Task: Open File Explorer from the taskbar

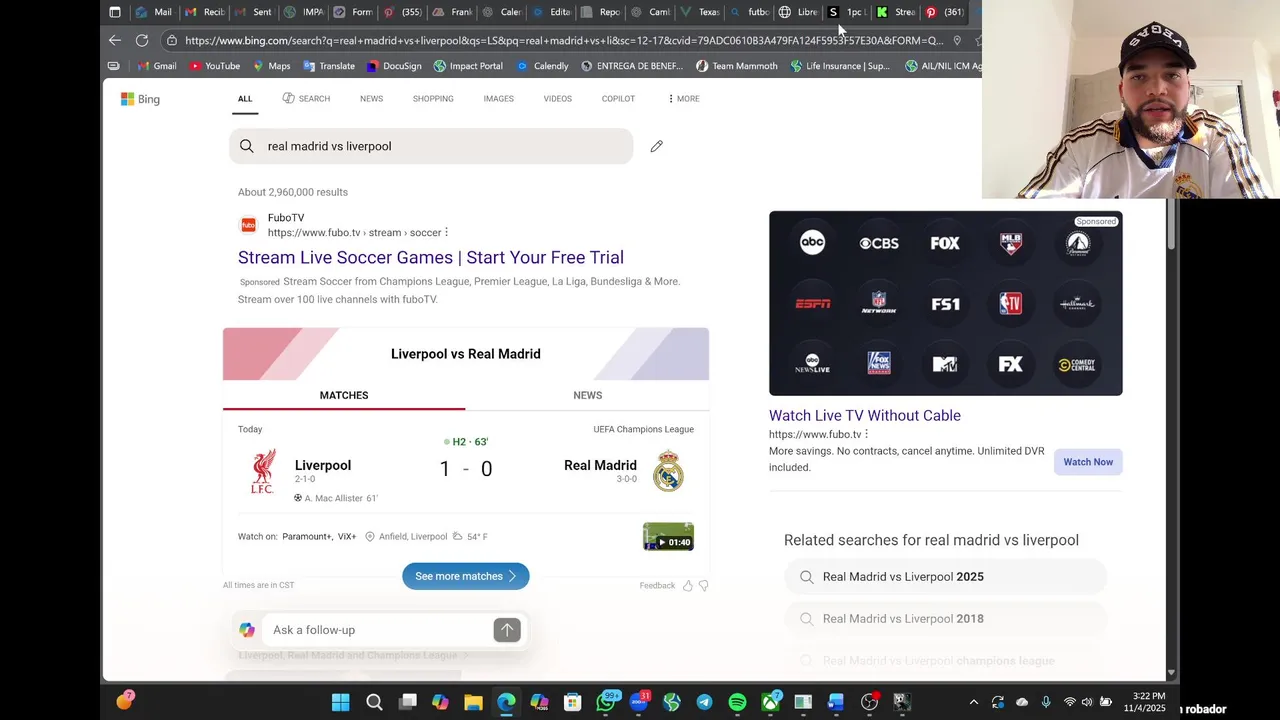Action: pos(473,702)
